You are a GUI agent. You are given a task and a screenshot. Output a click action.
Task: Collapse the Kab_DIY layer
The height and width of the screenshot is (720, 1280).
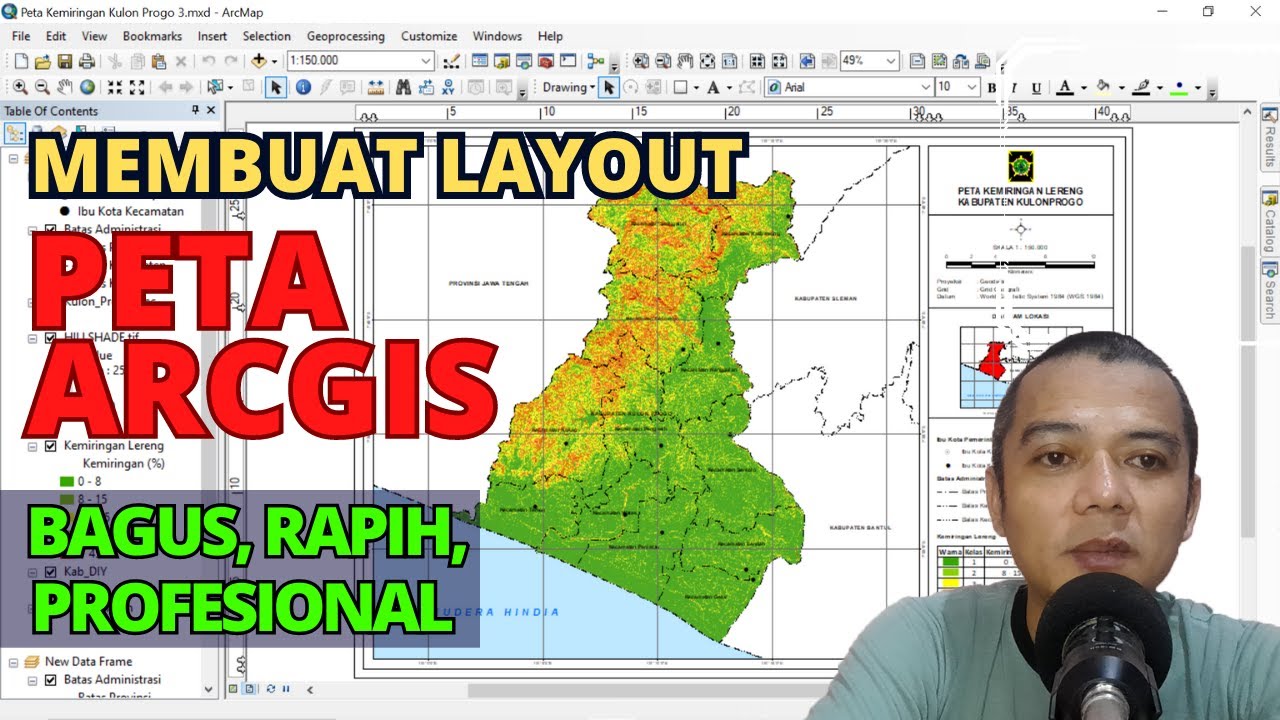(32, 572)
